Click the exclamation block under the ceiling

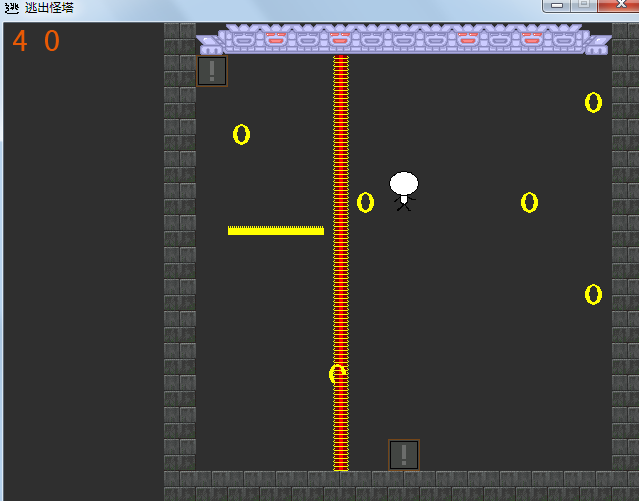pos(212,71)
